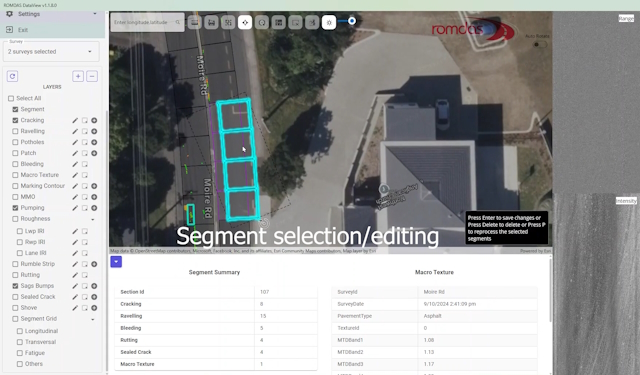
Task: Expand the Settings menu arrow
Action: pyautogui.click(x=95, y=14)
